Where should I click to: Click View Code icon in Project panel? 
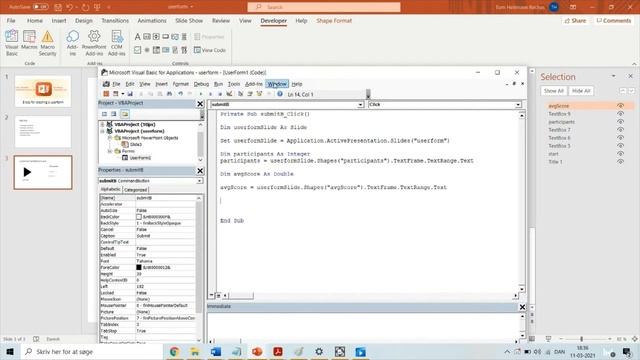pos(104,114)
